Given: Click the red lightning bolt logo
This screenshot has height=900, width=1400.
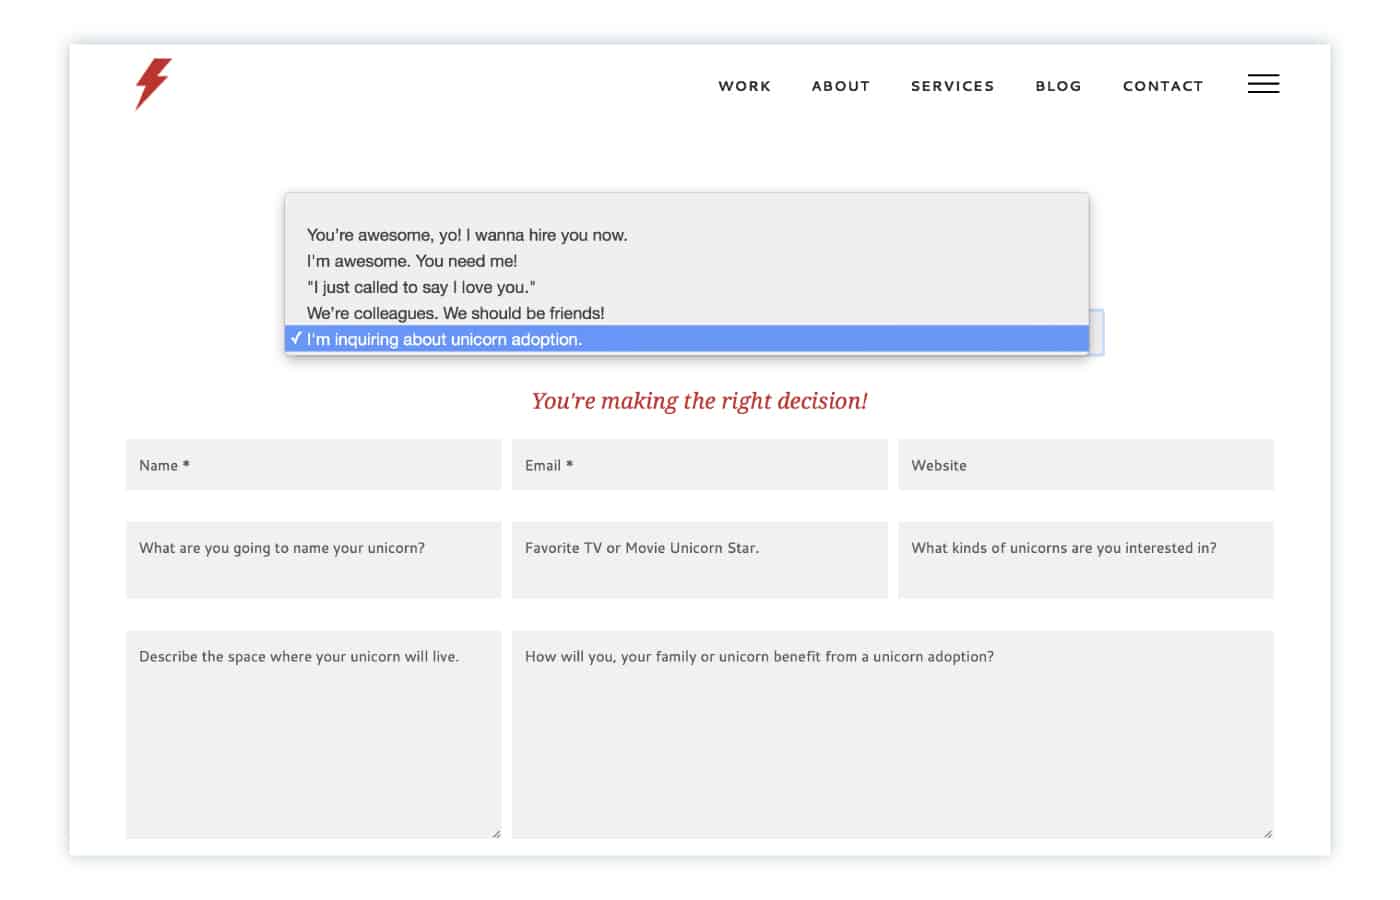Looking at the screenshot, I should 151,85.
